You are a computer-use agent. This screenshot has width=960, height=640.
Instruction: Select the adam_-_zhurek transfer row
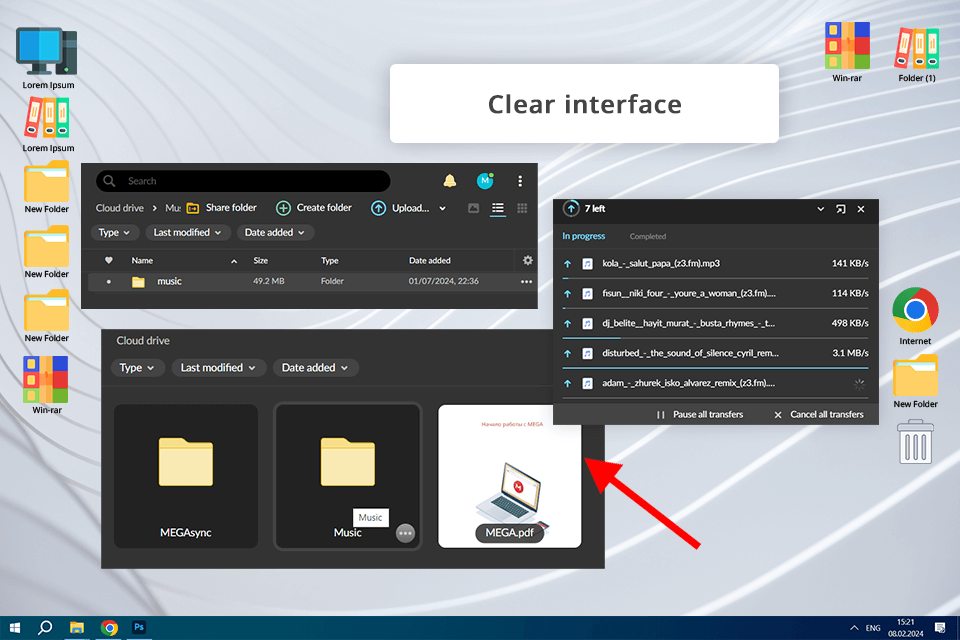(715, 383)
